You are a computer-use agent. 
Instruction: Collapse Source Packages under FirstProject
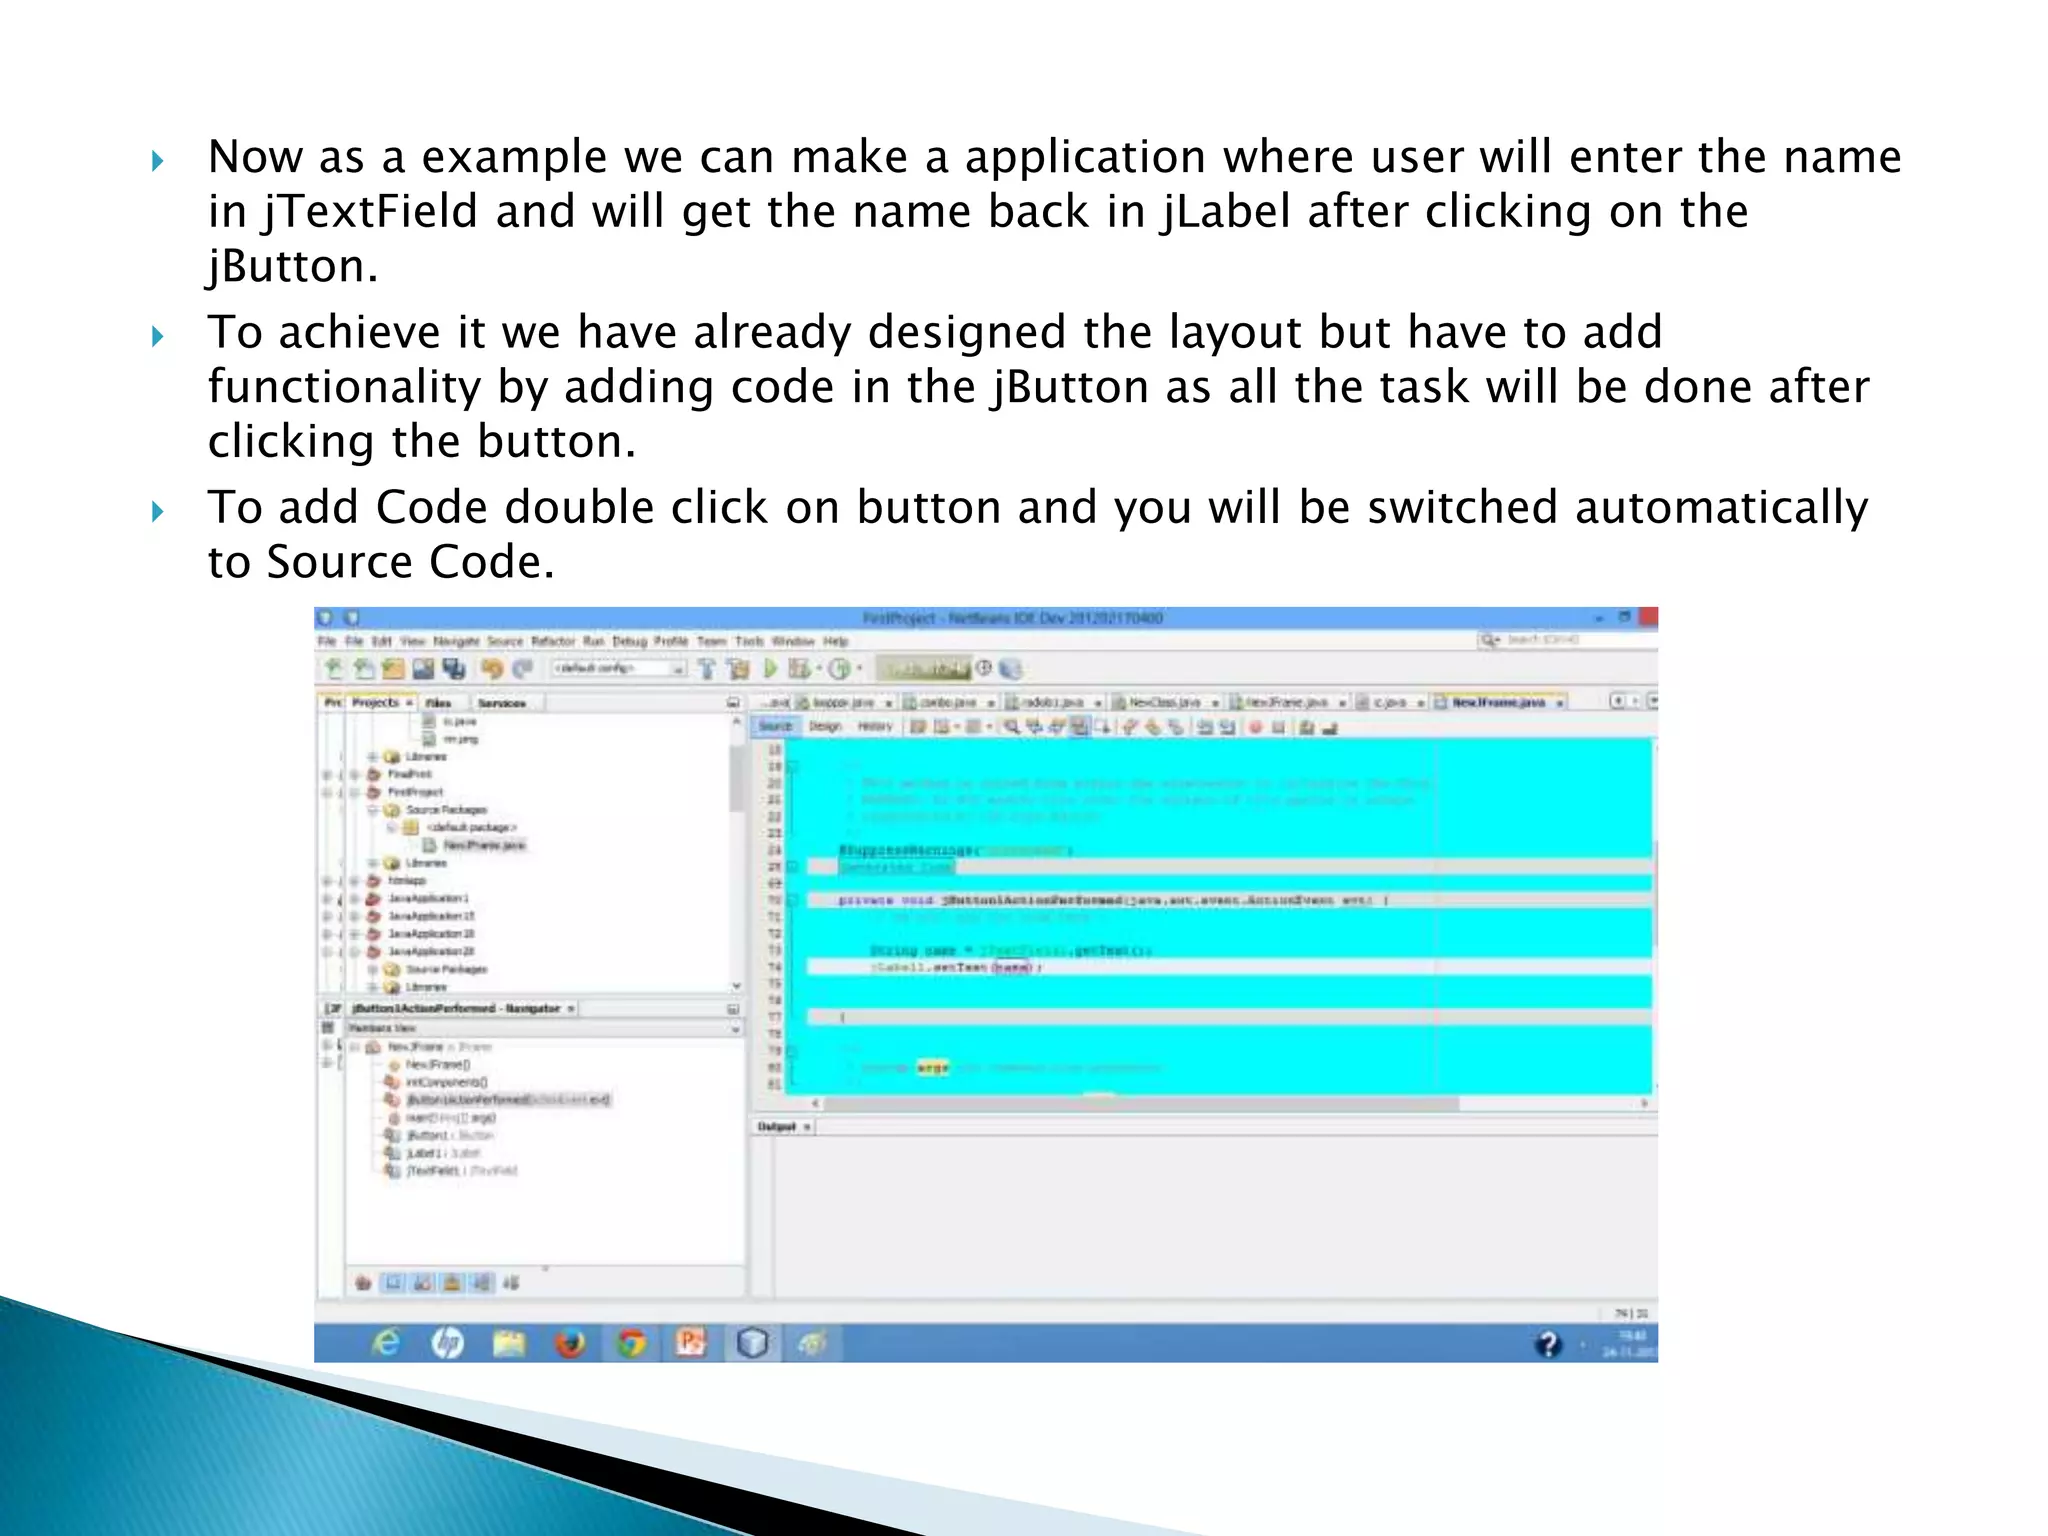click(373, 810)
